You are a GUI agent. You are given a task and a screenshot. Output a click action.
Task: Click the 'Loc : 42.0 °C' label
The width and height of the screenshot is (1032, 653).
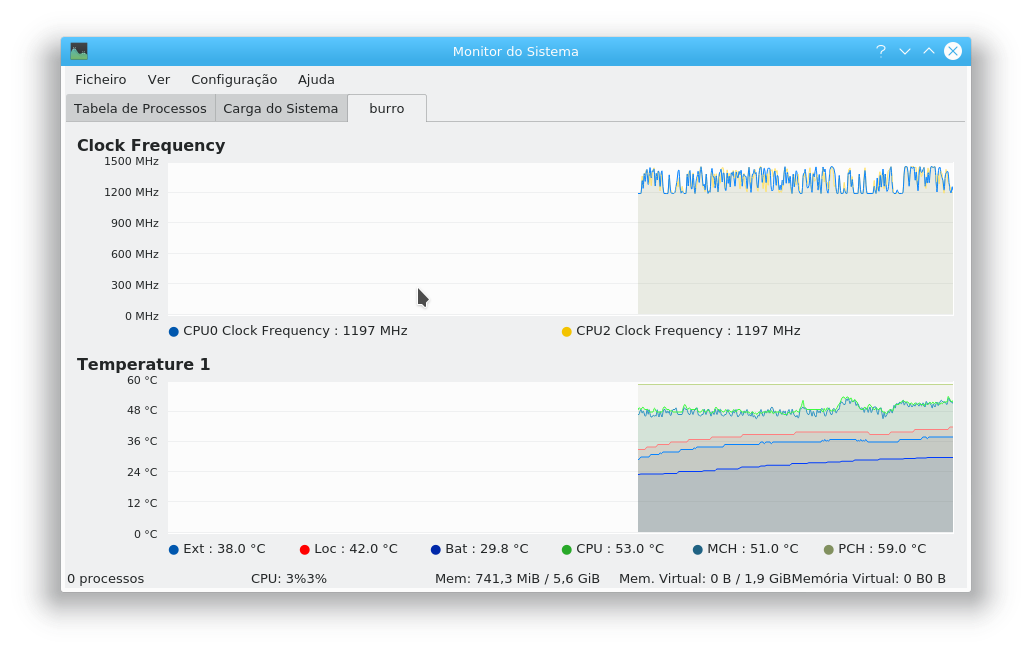pos(356,549)
